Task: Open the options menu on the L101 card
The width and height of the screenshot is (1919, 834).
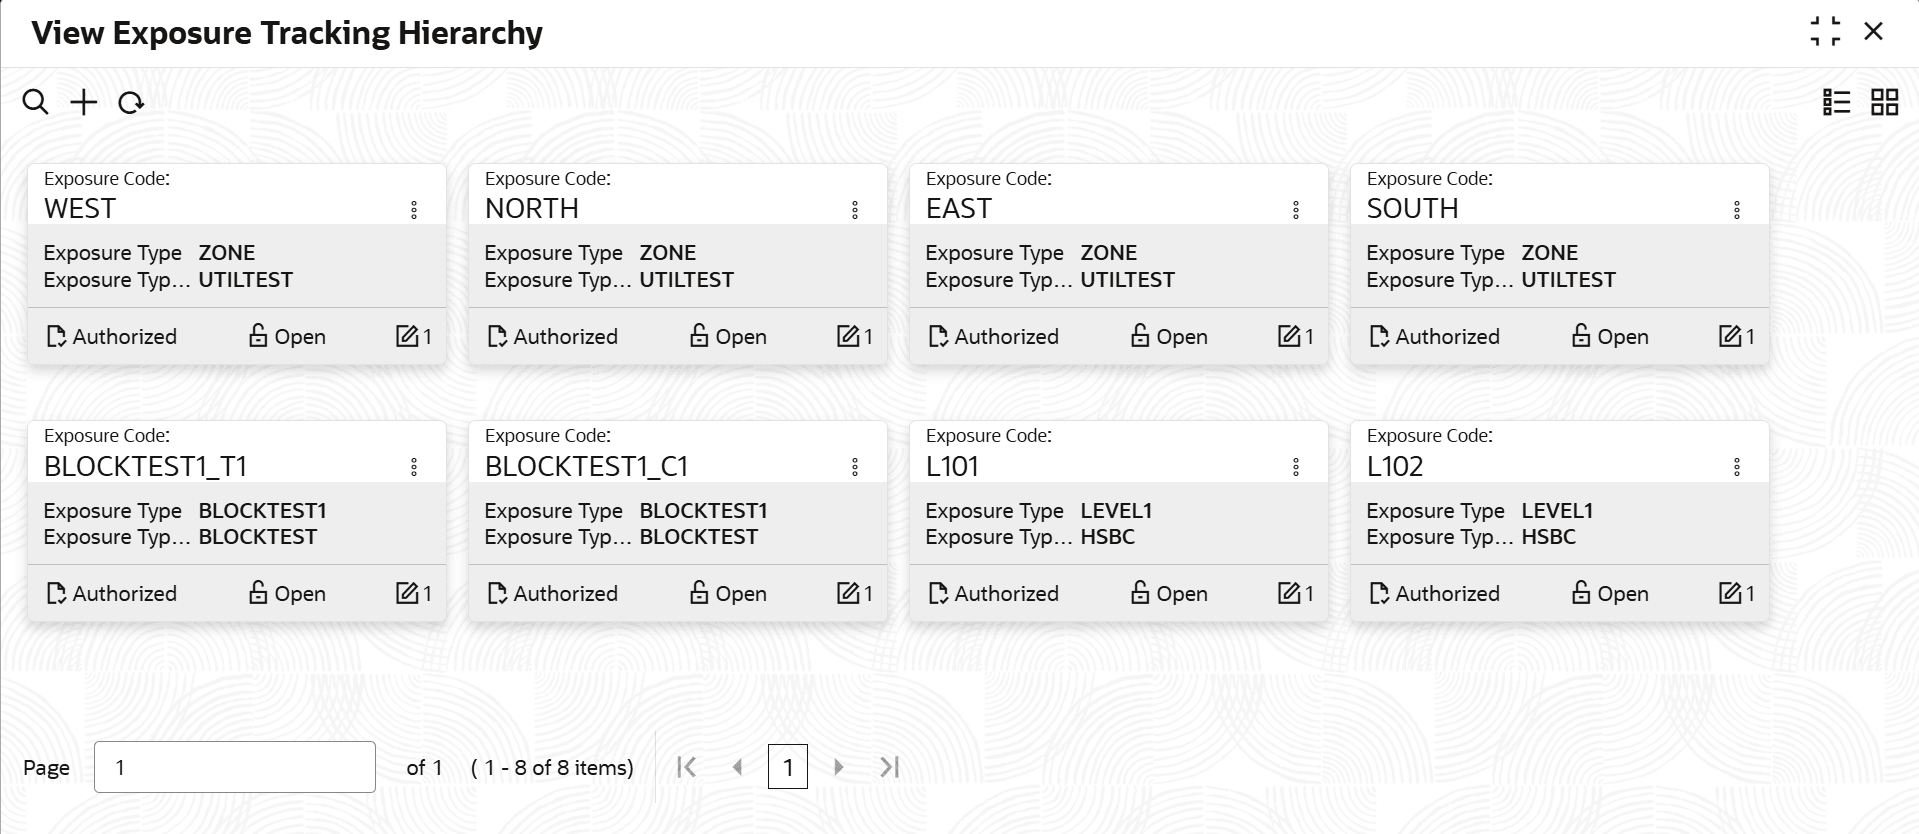Action: [x=1296, y=465]
